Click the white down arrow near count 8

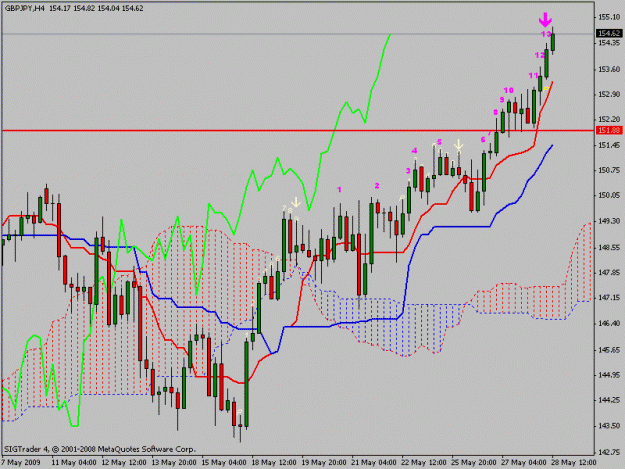(x=296, y=202)
